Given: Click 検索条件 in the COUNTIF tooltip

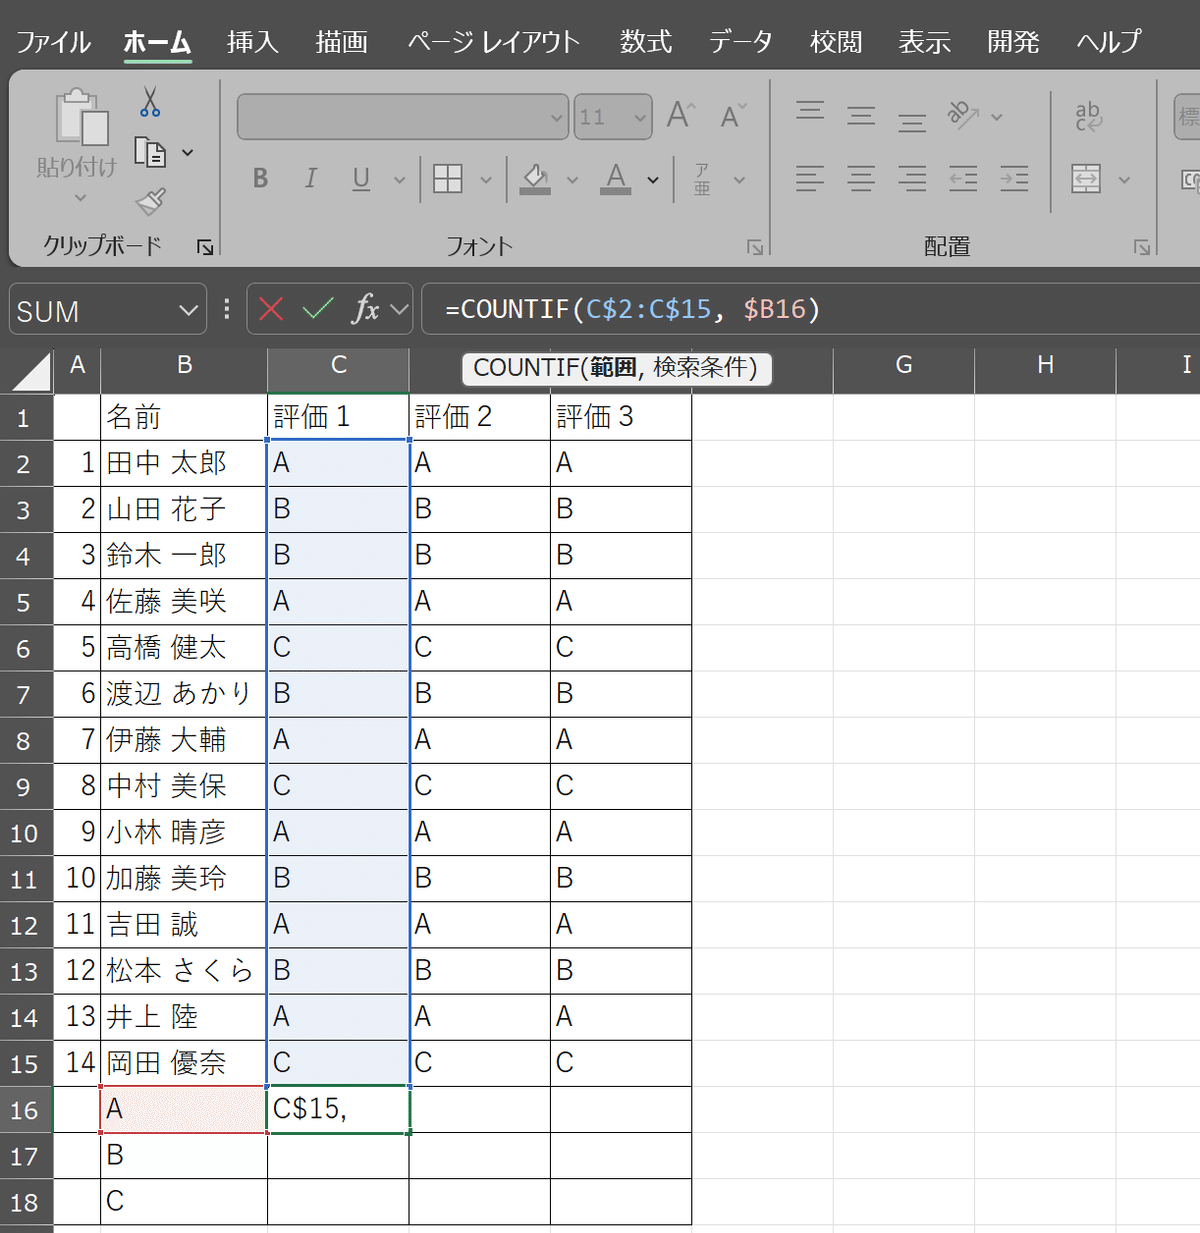Looking at the screenshot, I should 699,368.
